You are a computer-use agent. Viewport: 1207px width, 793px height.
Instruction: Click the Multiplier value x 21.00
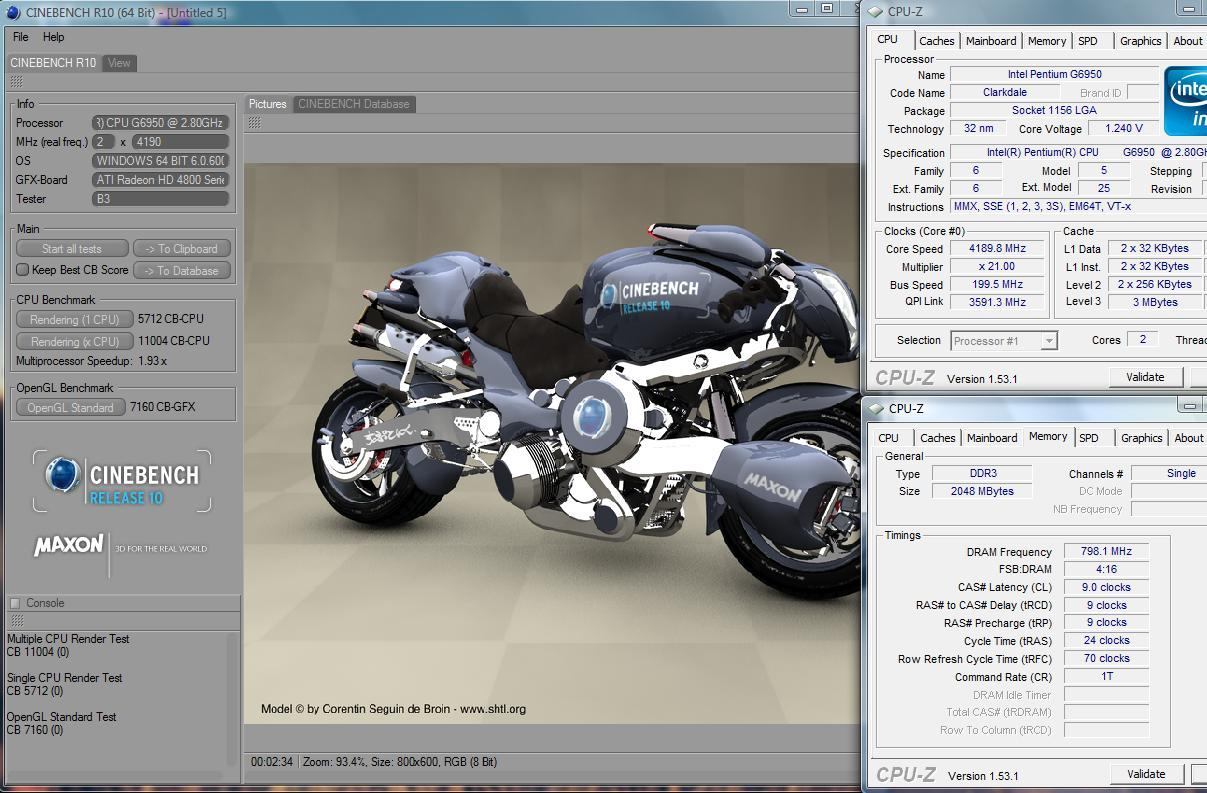click(997, 267)
